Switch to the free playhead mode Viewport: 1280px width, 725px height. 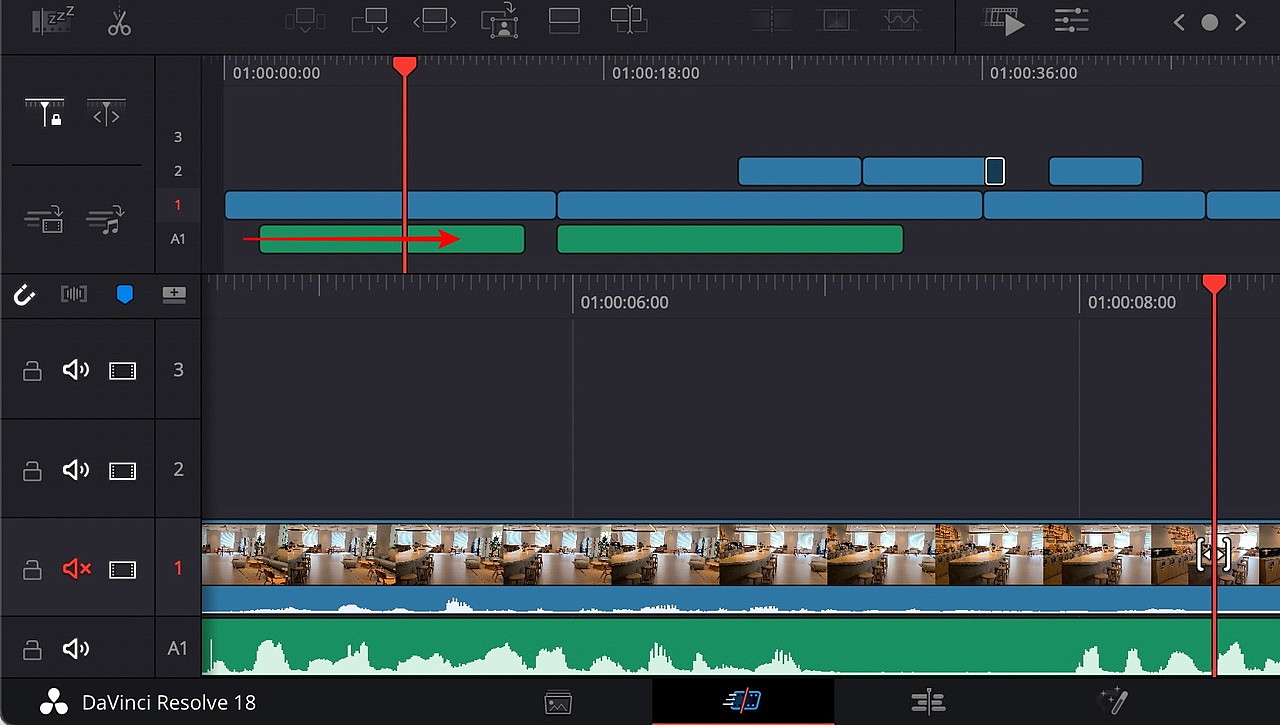[x=106, y=112]
